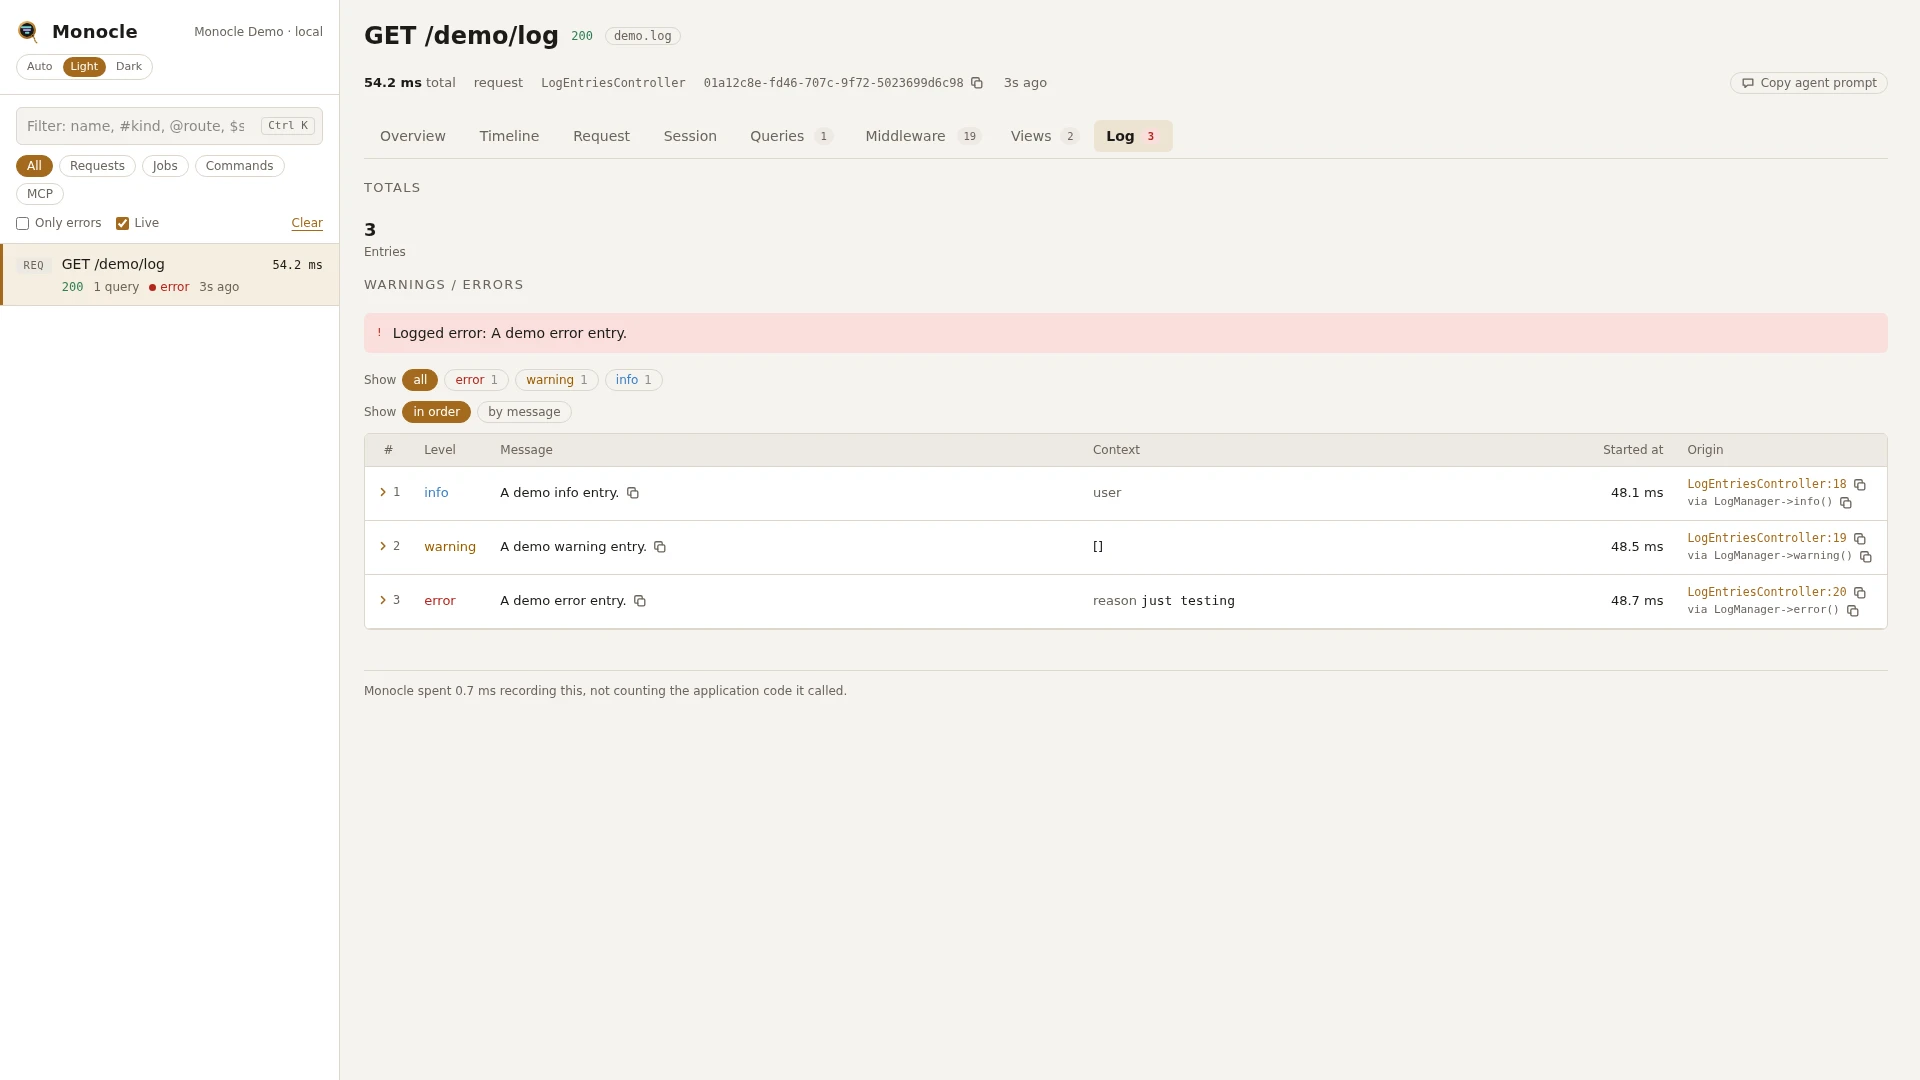The height and width of the screenshot is (1080, 1920).
Task: Filter log by error level
Action: (x=476, y=380)
